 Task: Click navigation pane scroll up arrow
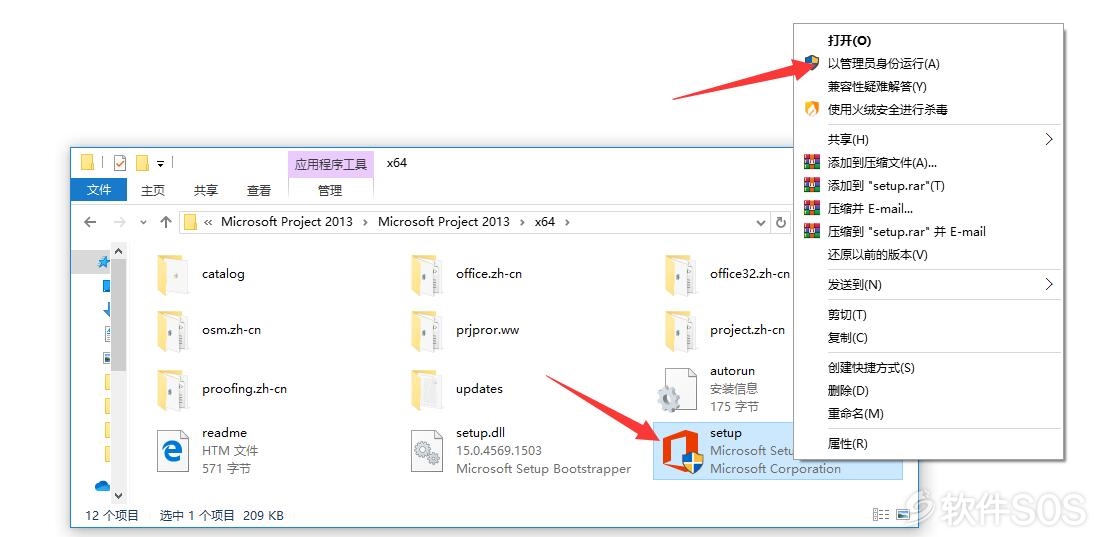pyautogui.click(x=118, y=251)
